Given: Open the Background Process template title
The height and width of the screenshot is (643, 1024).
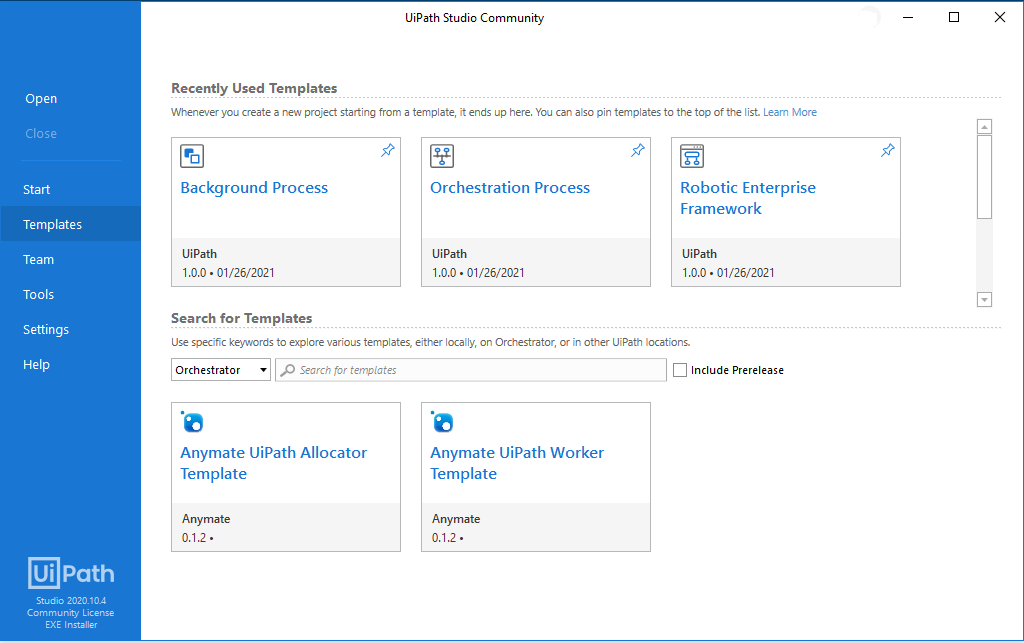Looking at the screenshot, I should tap(254, 188).
